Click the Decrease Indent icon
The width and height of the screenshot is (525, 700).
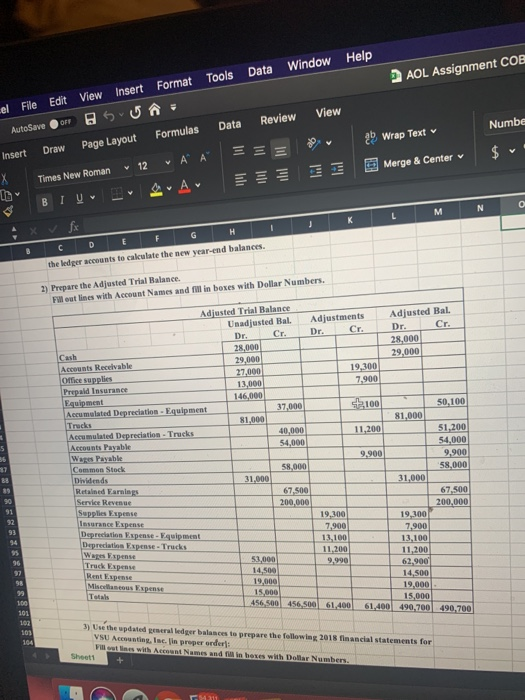tap(316, 171)
